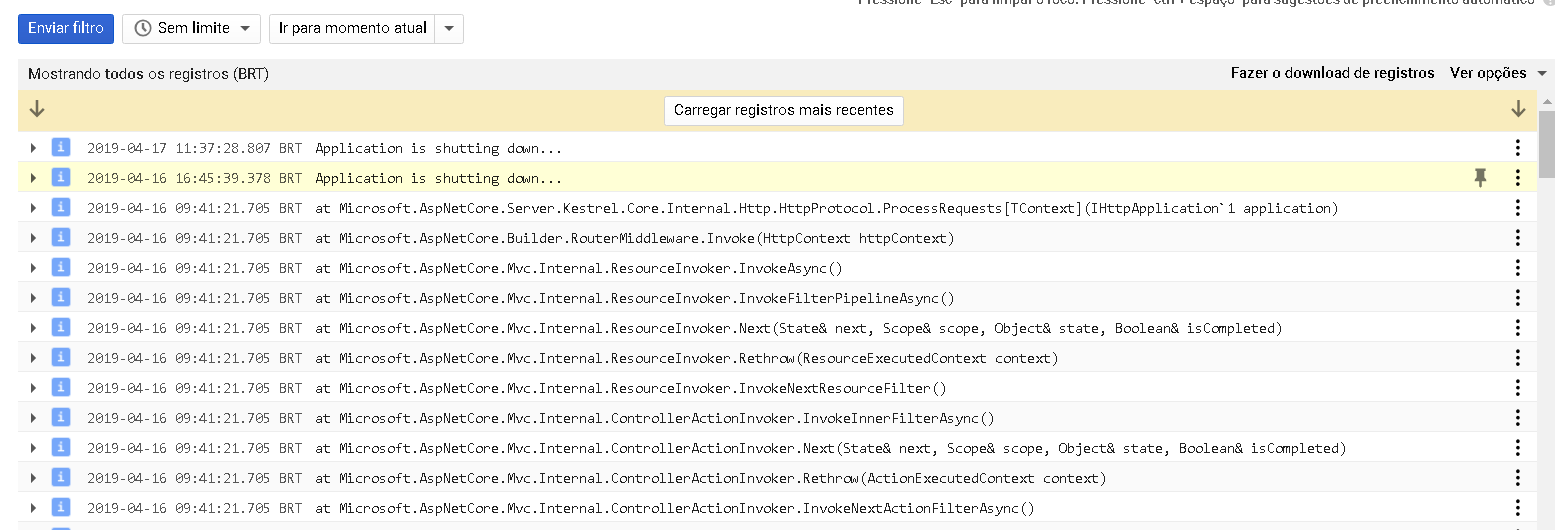Click info severity icon on 16:45:39.378 entry
Screen dimensions: 1555x530
pyautogui.click(x=61, y=177)
